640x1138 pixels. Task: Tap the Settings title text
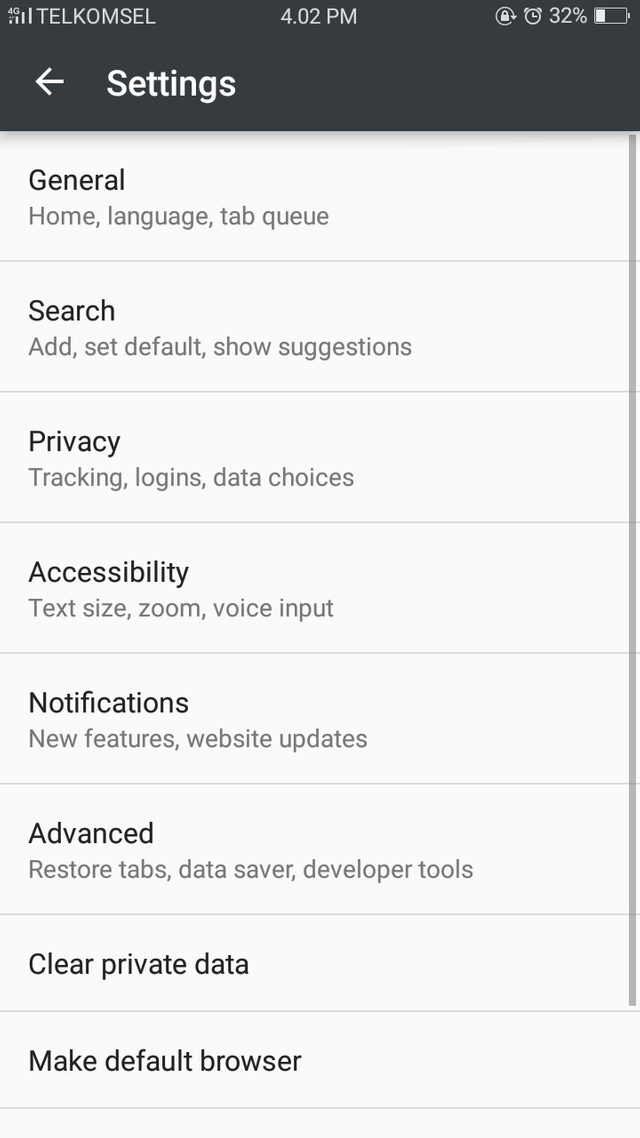pyautogui.click(x=170, y=84)
